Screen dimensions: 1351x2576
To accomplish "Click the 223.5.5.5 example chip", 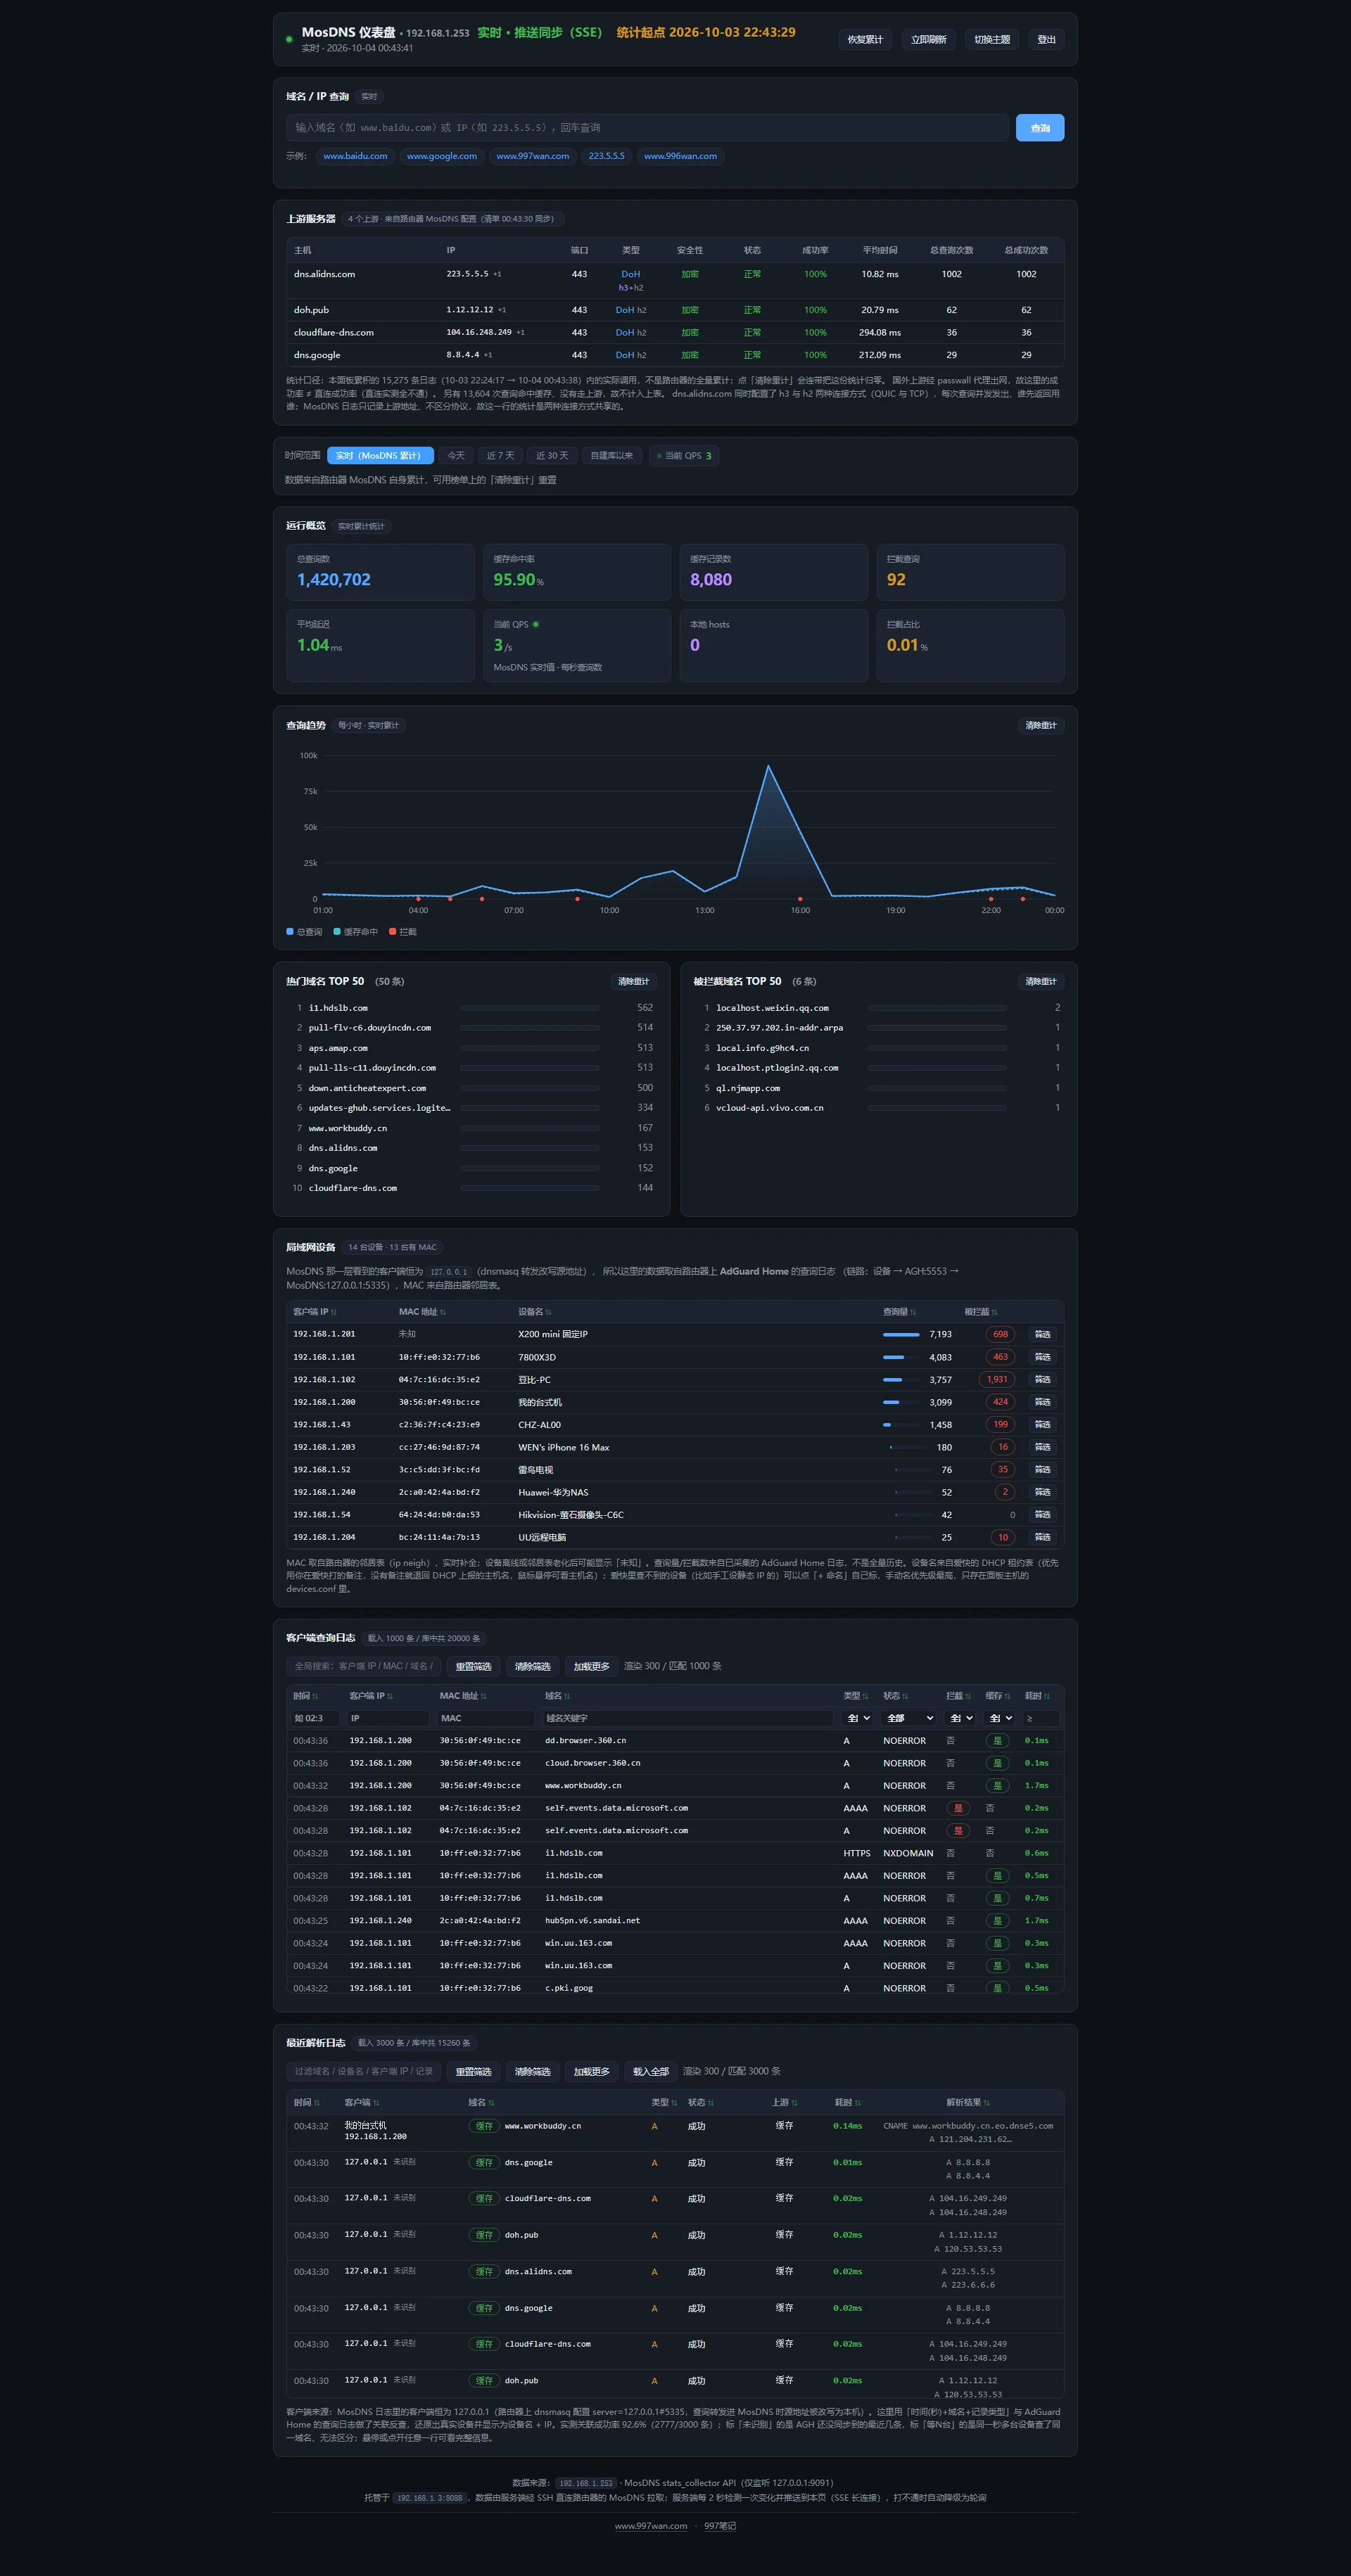I will click(x=606, y=156).
